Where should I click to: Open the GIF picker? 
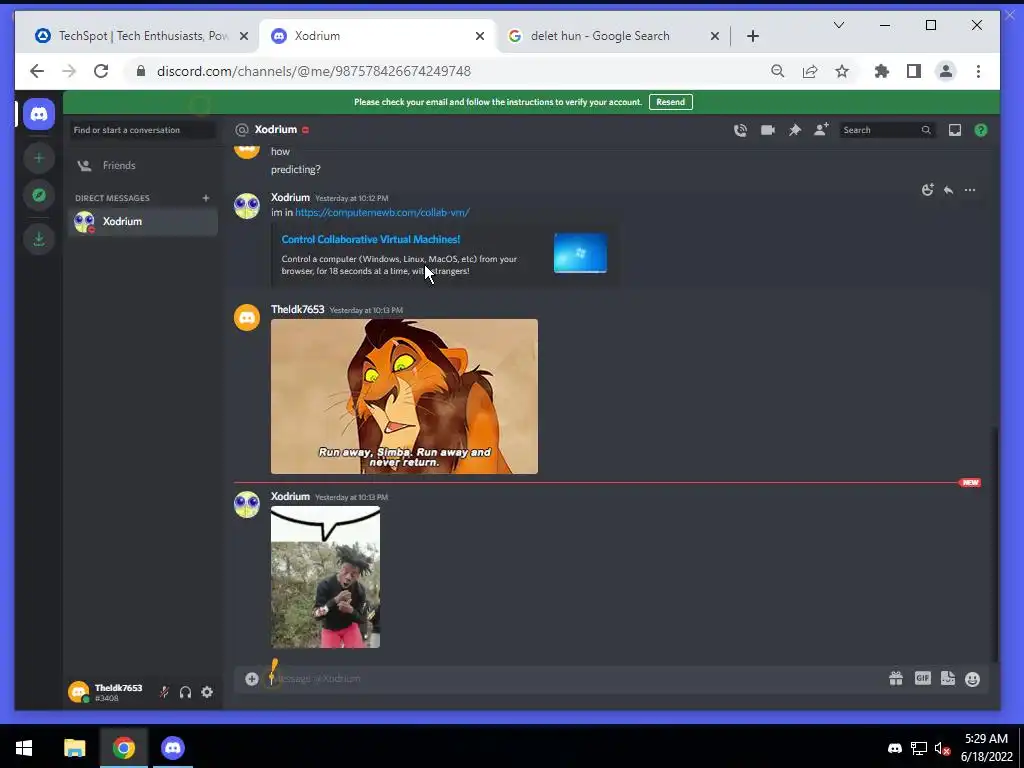[922, 679]
